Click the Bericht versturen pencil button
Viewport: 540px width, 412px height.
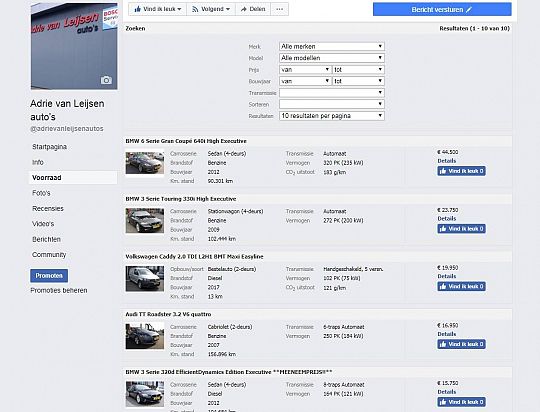click(x=442, y=10)
